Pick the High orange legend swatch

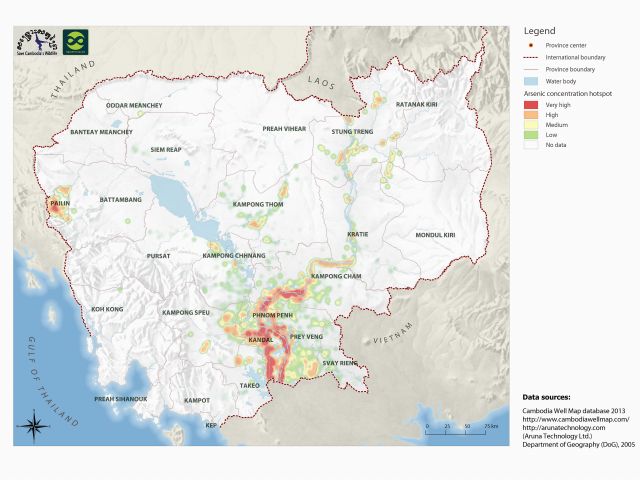[530, 115]
